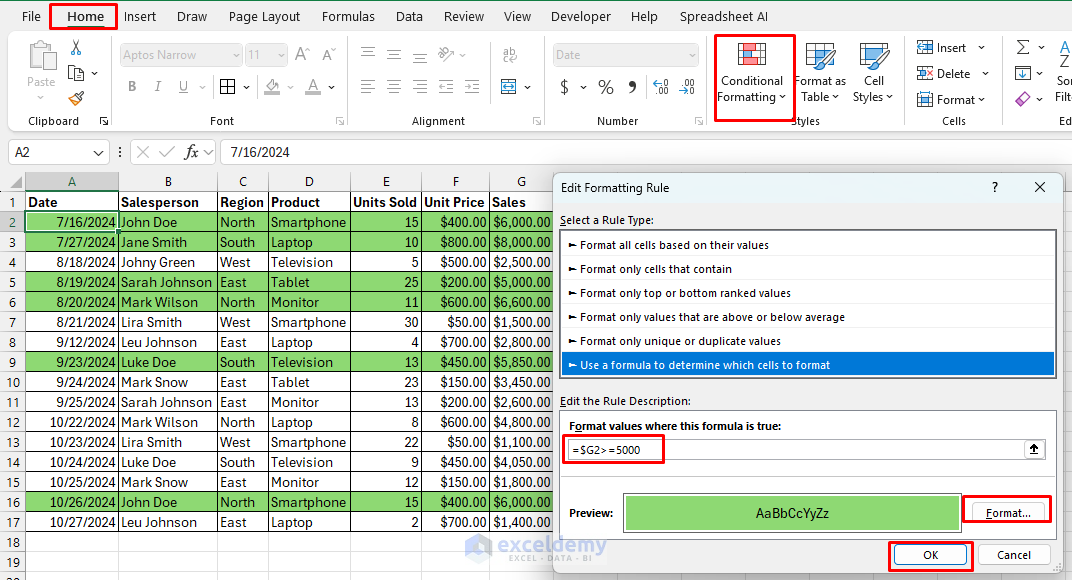
Task: Toggle Underline formatting
Action: pos(183,86)
